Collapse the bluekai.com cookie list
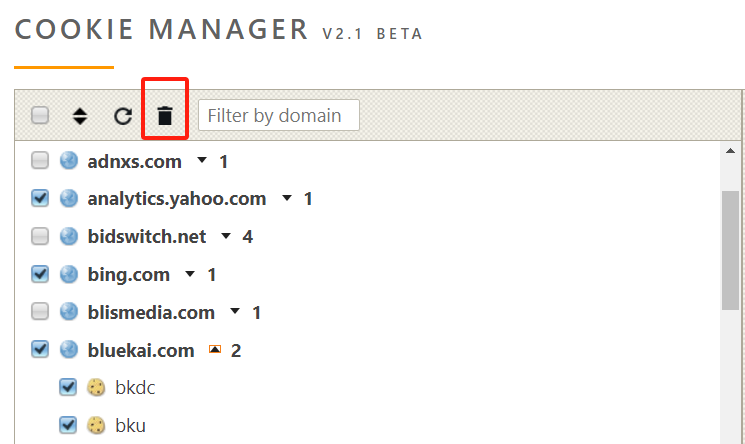The image size is (745, 444). pyautogui.click(x=214, y=350)
